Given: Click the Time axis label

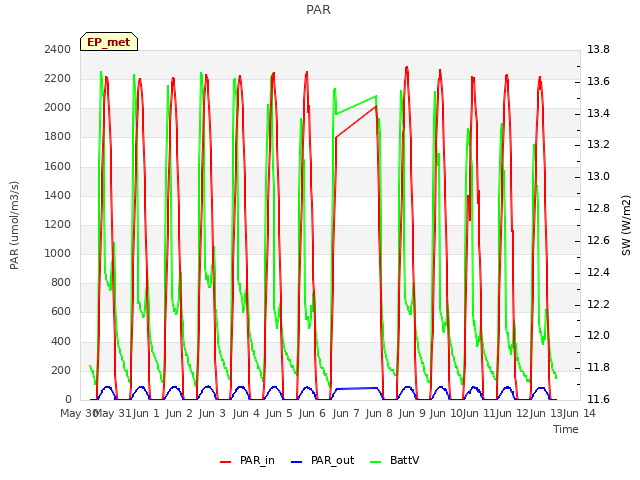Looking at the screenshot, I should (566, 429).
